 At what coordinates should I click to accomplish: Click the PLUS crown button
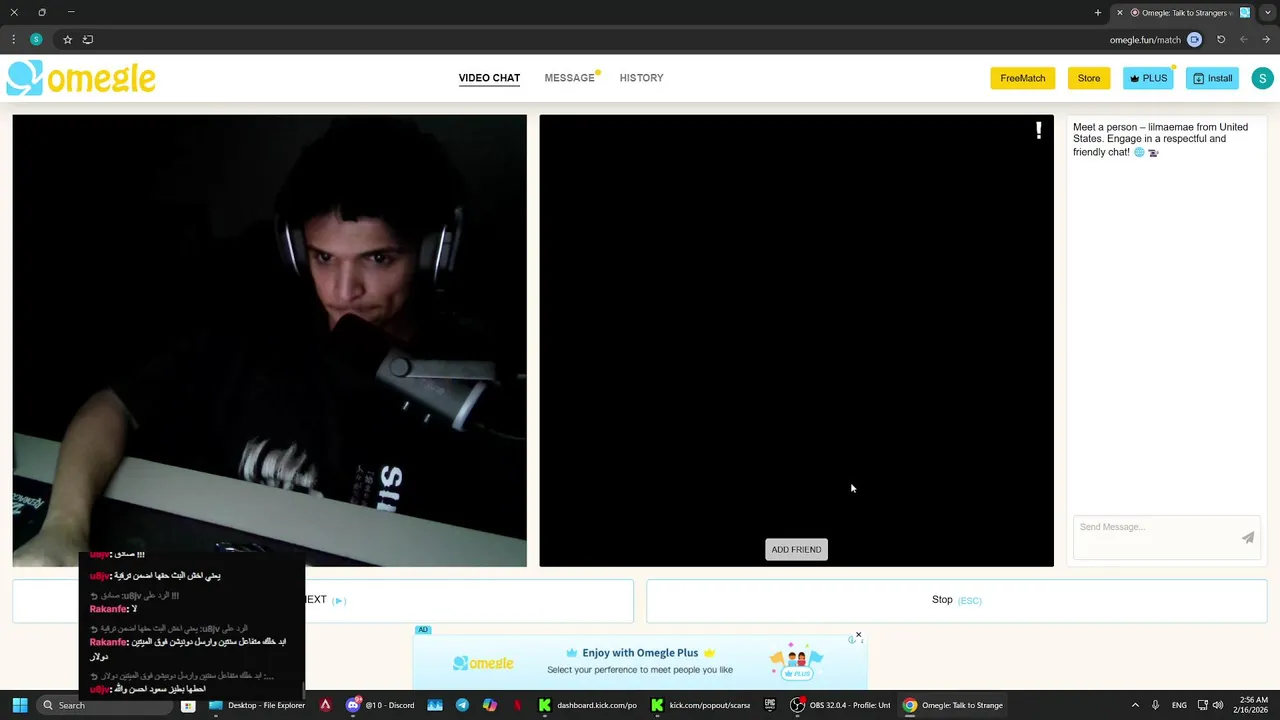pyautogui.click(x=1148, y=78)
